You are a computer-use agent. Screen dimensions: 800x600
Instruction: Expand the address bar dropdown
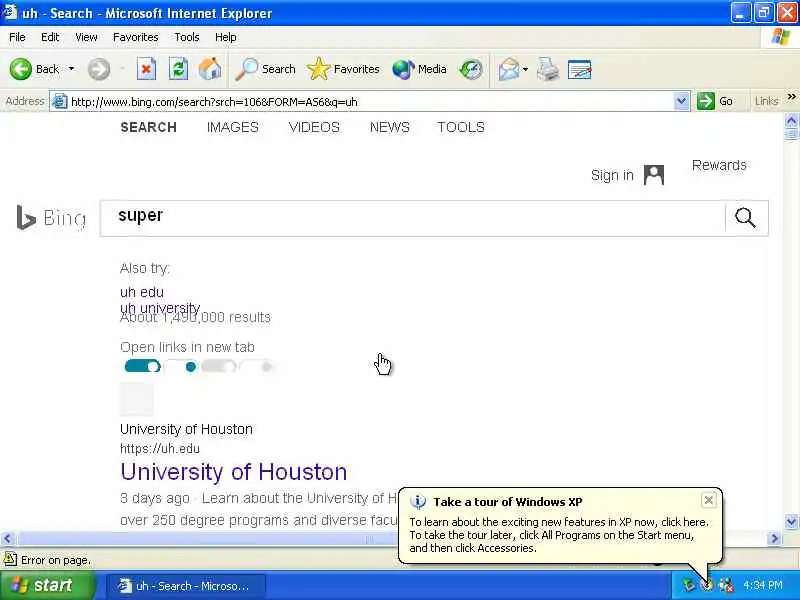681,101
